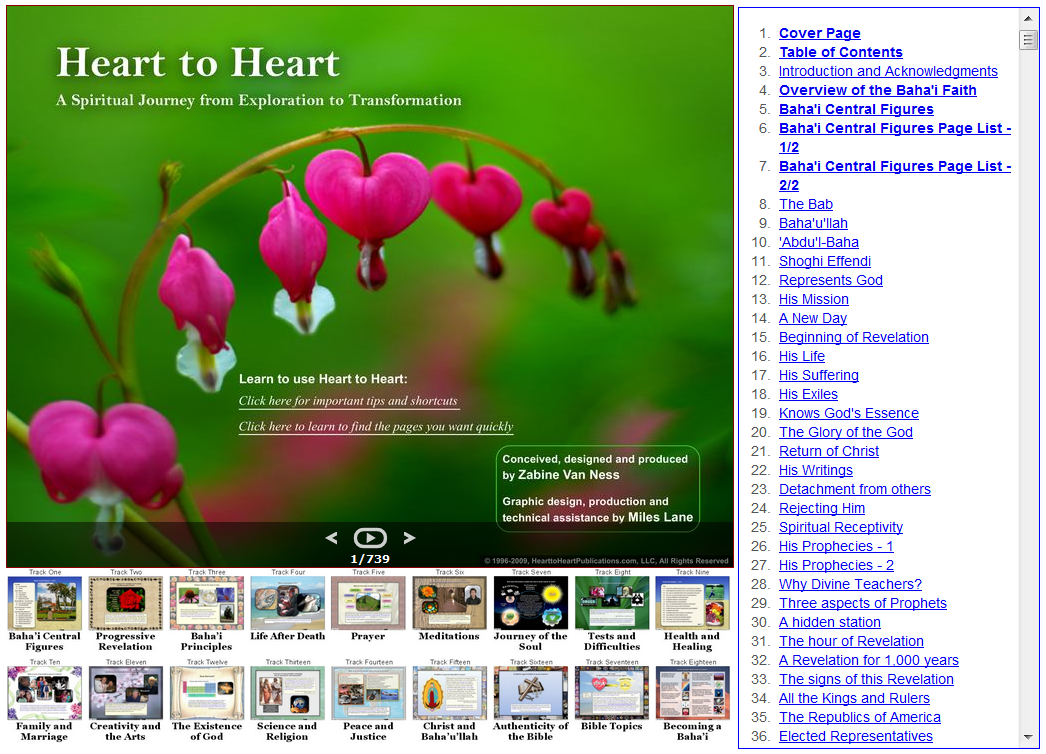The height and width of the screenshot is (754, 1046).
Task: Open the Life After Death track thumbnail
Action: [x=287, y=603]
